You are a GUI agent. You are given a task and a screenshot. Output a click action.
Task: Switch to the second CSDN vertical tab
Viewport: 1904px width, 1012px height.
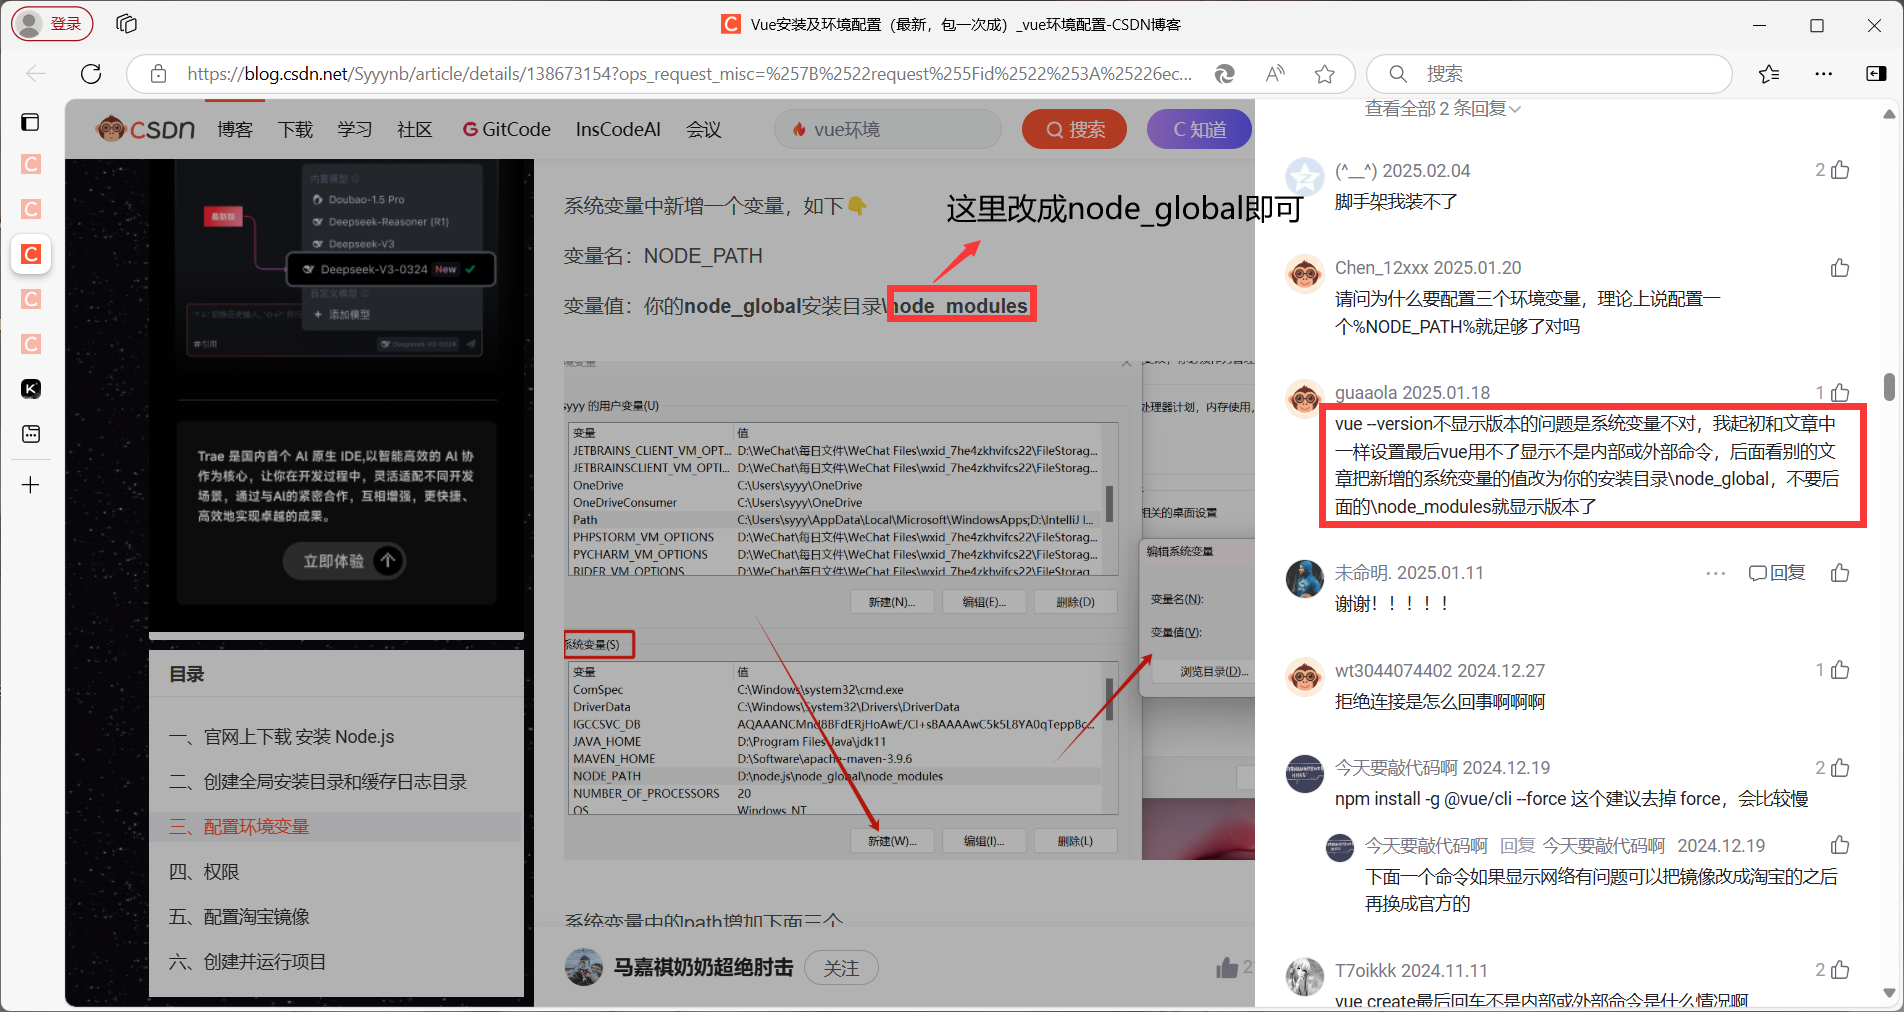point(31,209)
